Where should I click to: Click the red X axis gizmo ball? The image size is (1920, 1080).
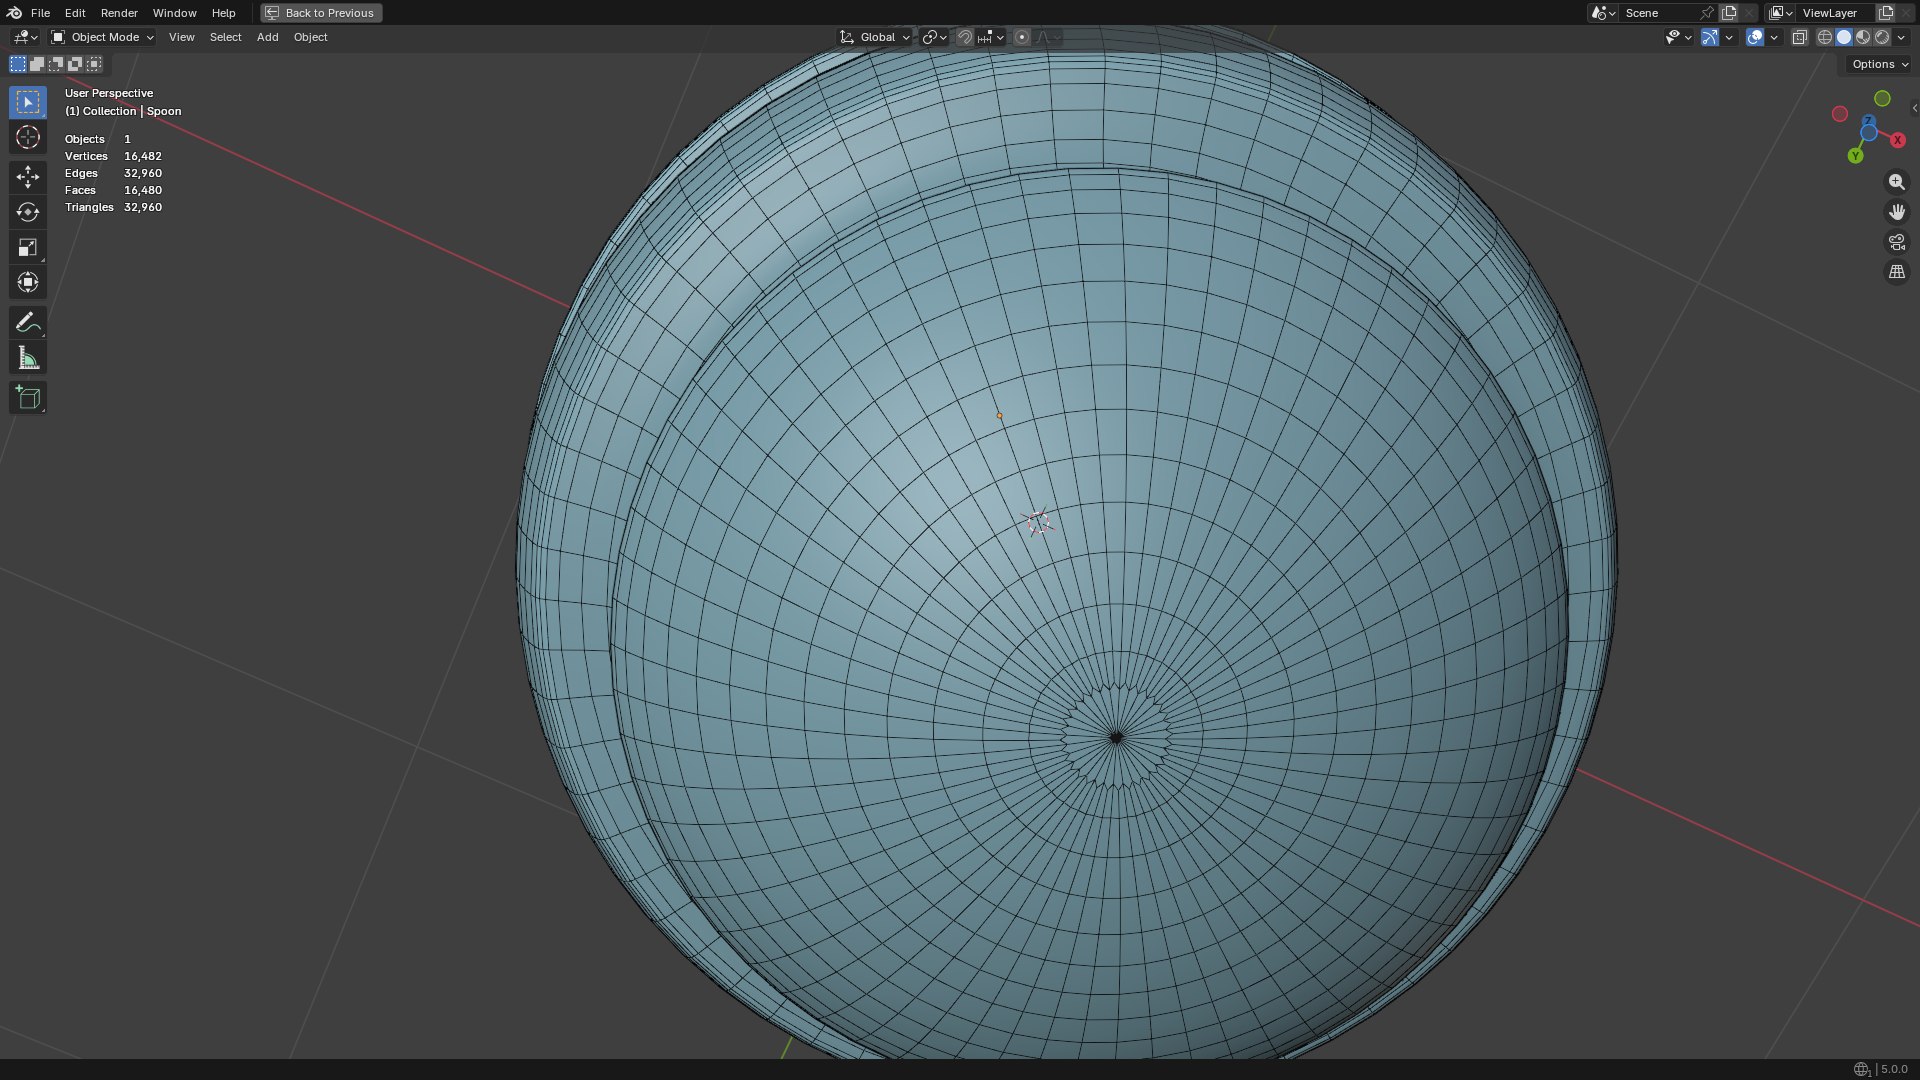(x=1897, y=140)
